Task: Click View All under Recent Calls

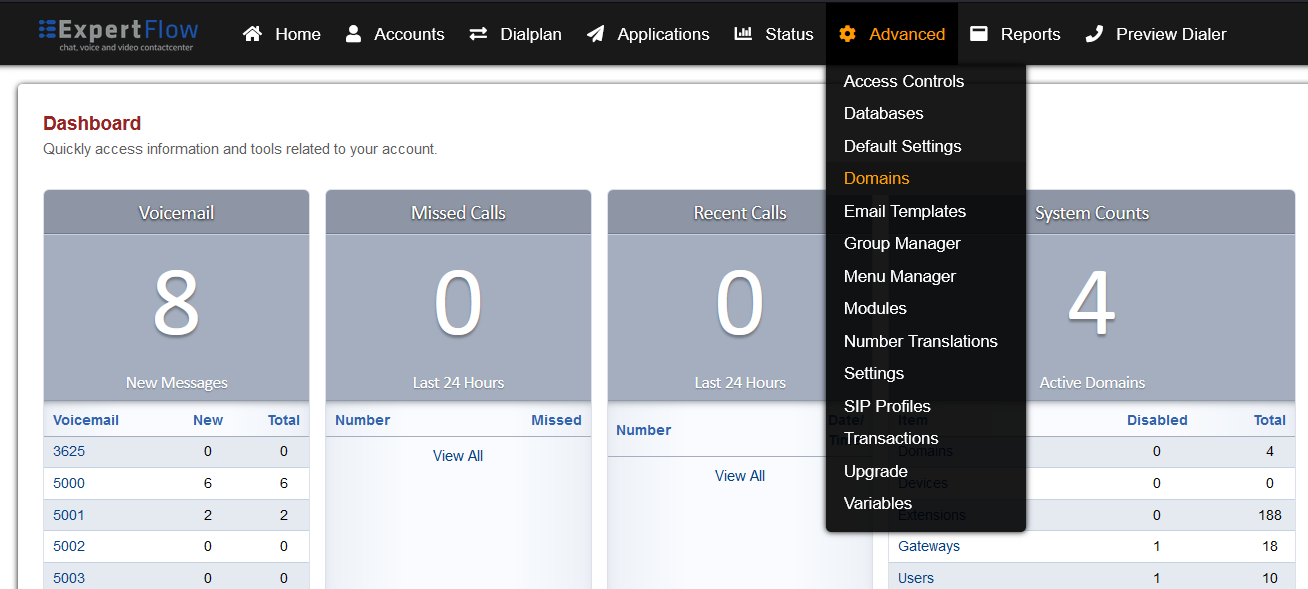Action: (x=740, y=476)
